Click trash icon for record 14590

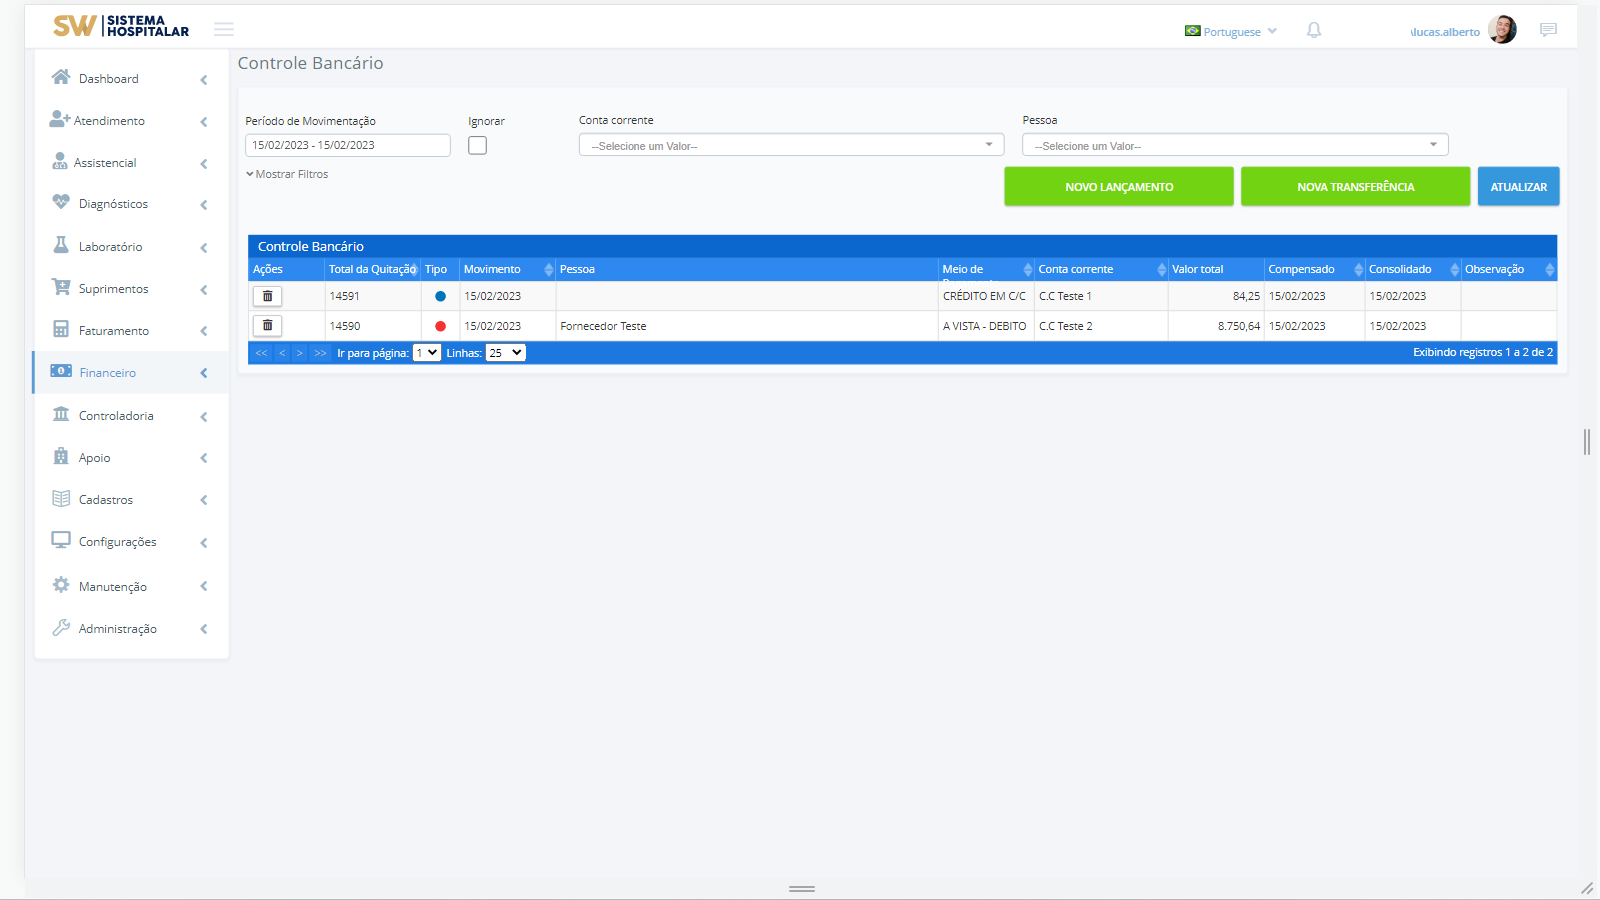pyautogui.click(x=267, y=326)
